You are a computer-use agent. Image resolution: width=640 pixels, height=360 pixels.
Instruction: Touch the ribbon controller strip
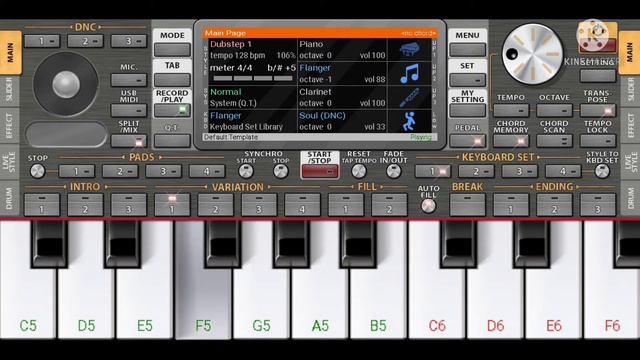pyautogui.click(x=66, y=134)
